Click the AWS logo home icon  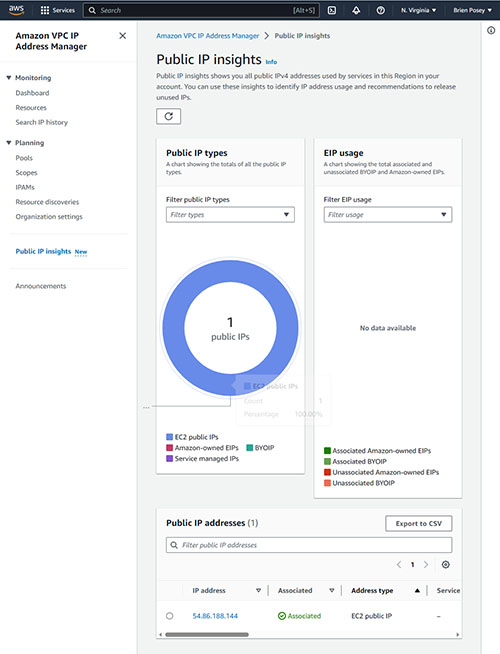point(16,10)
